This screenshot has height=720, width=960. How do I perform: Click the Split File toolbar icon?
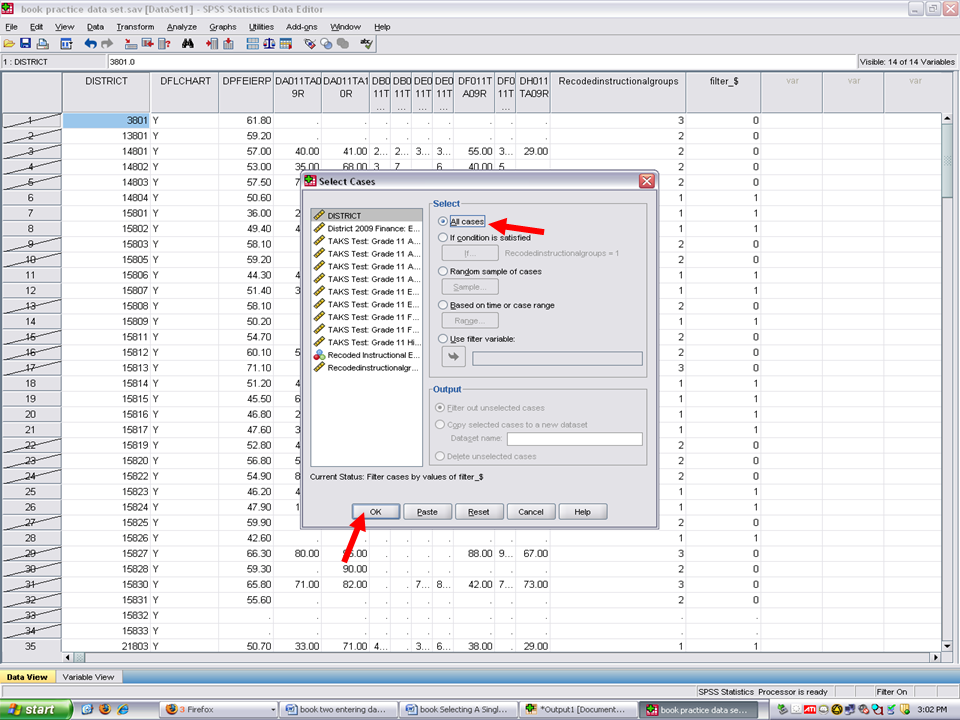[x=252, y=44]
